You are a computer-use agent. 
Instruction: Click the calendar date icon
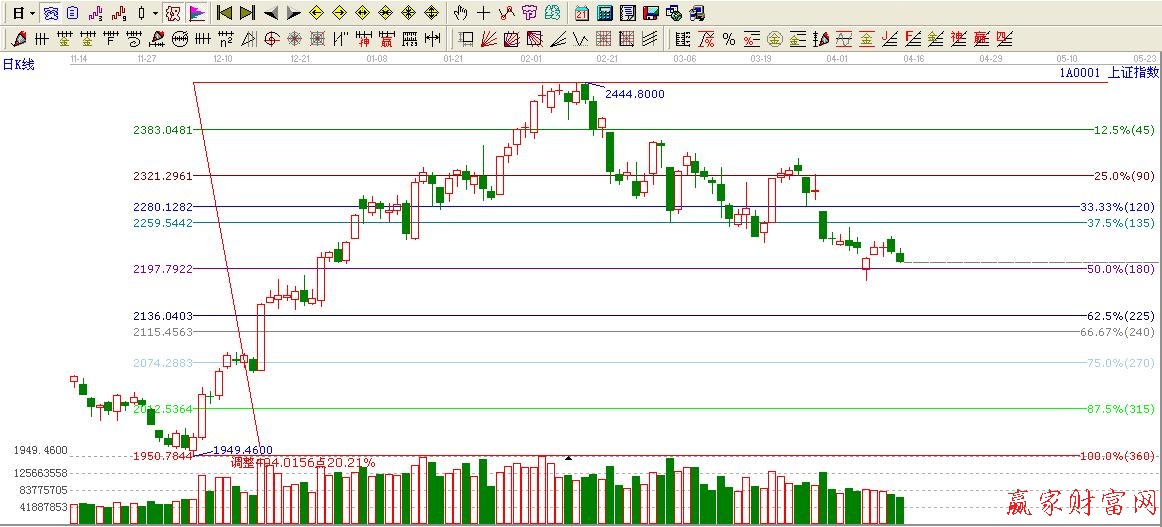[582, 13]
